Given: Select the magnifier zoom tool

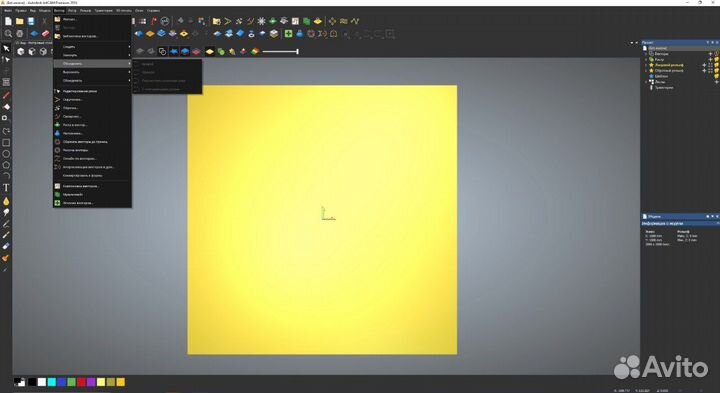Looking at the screenshot, I should (x=8, y=34).
